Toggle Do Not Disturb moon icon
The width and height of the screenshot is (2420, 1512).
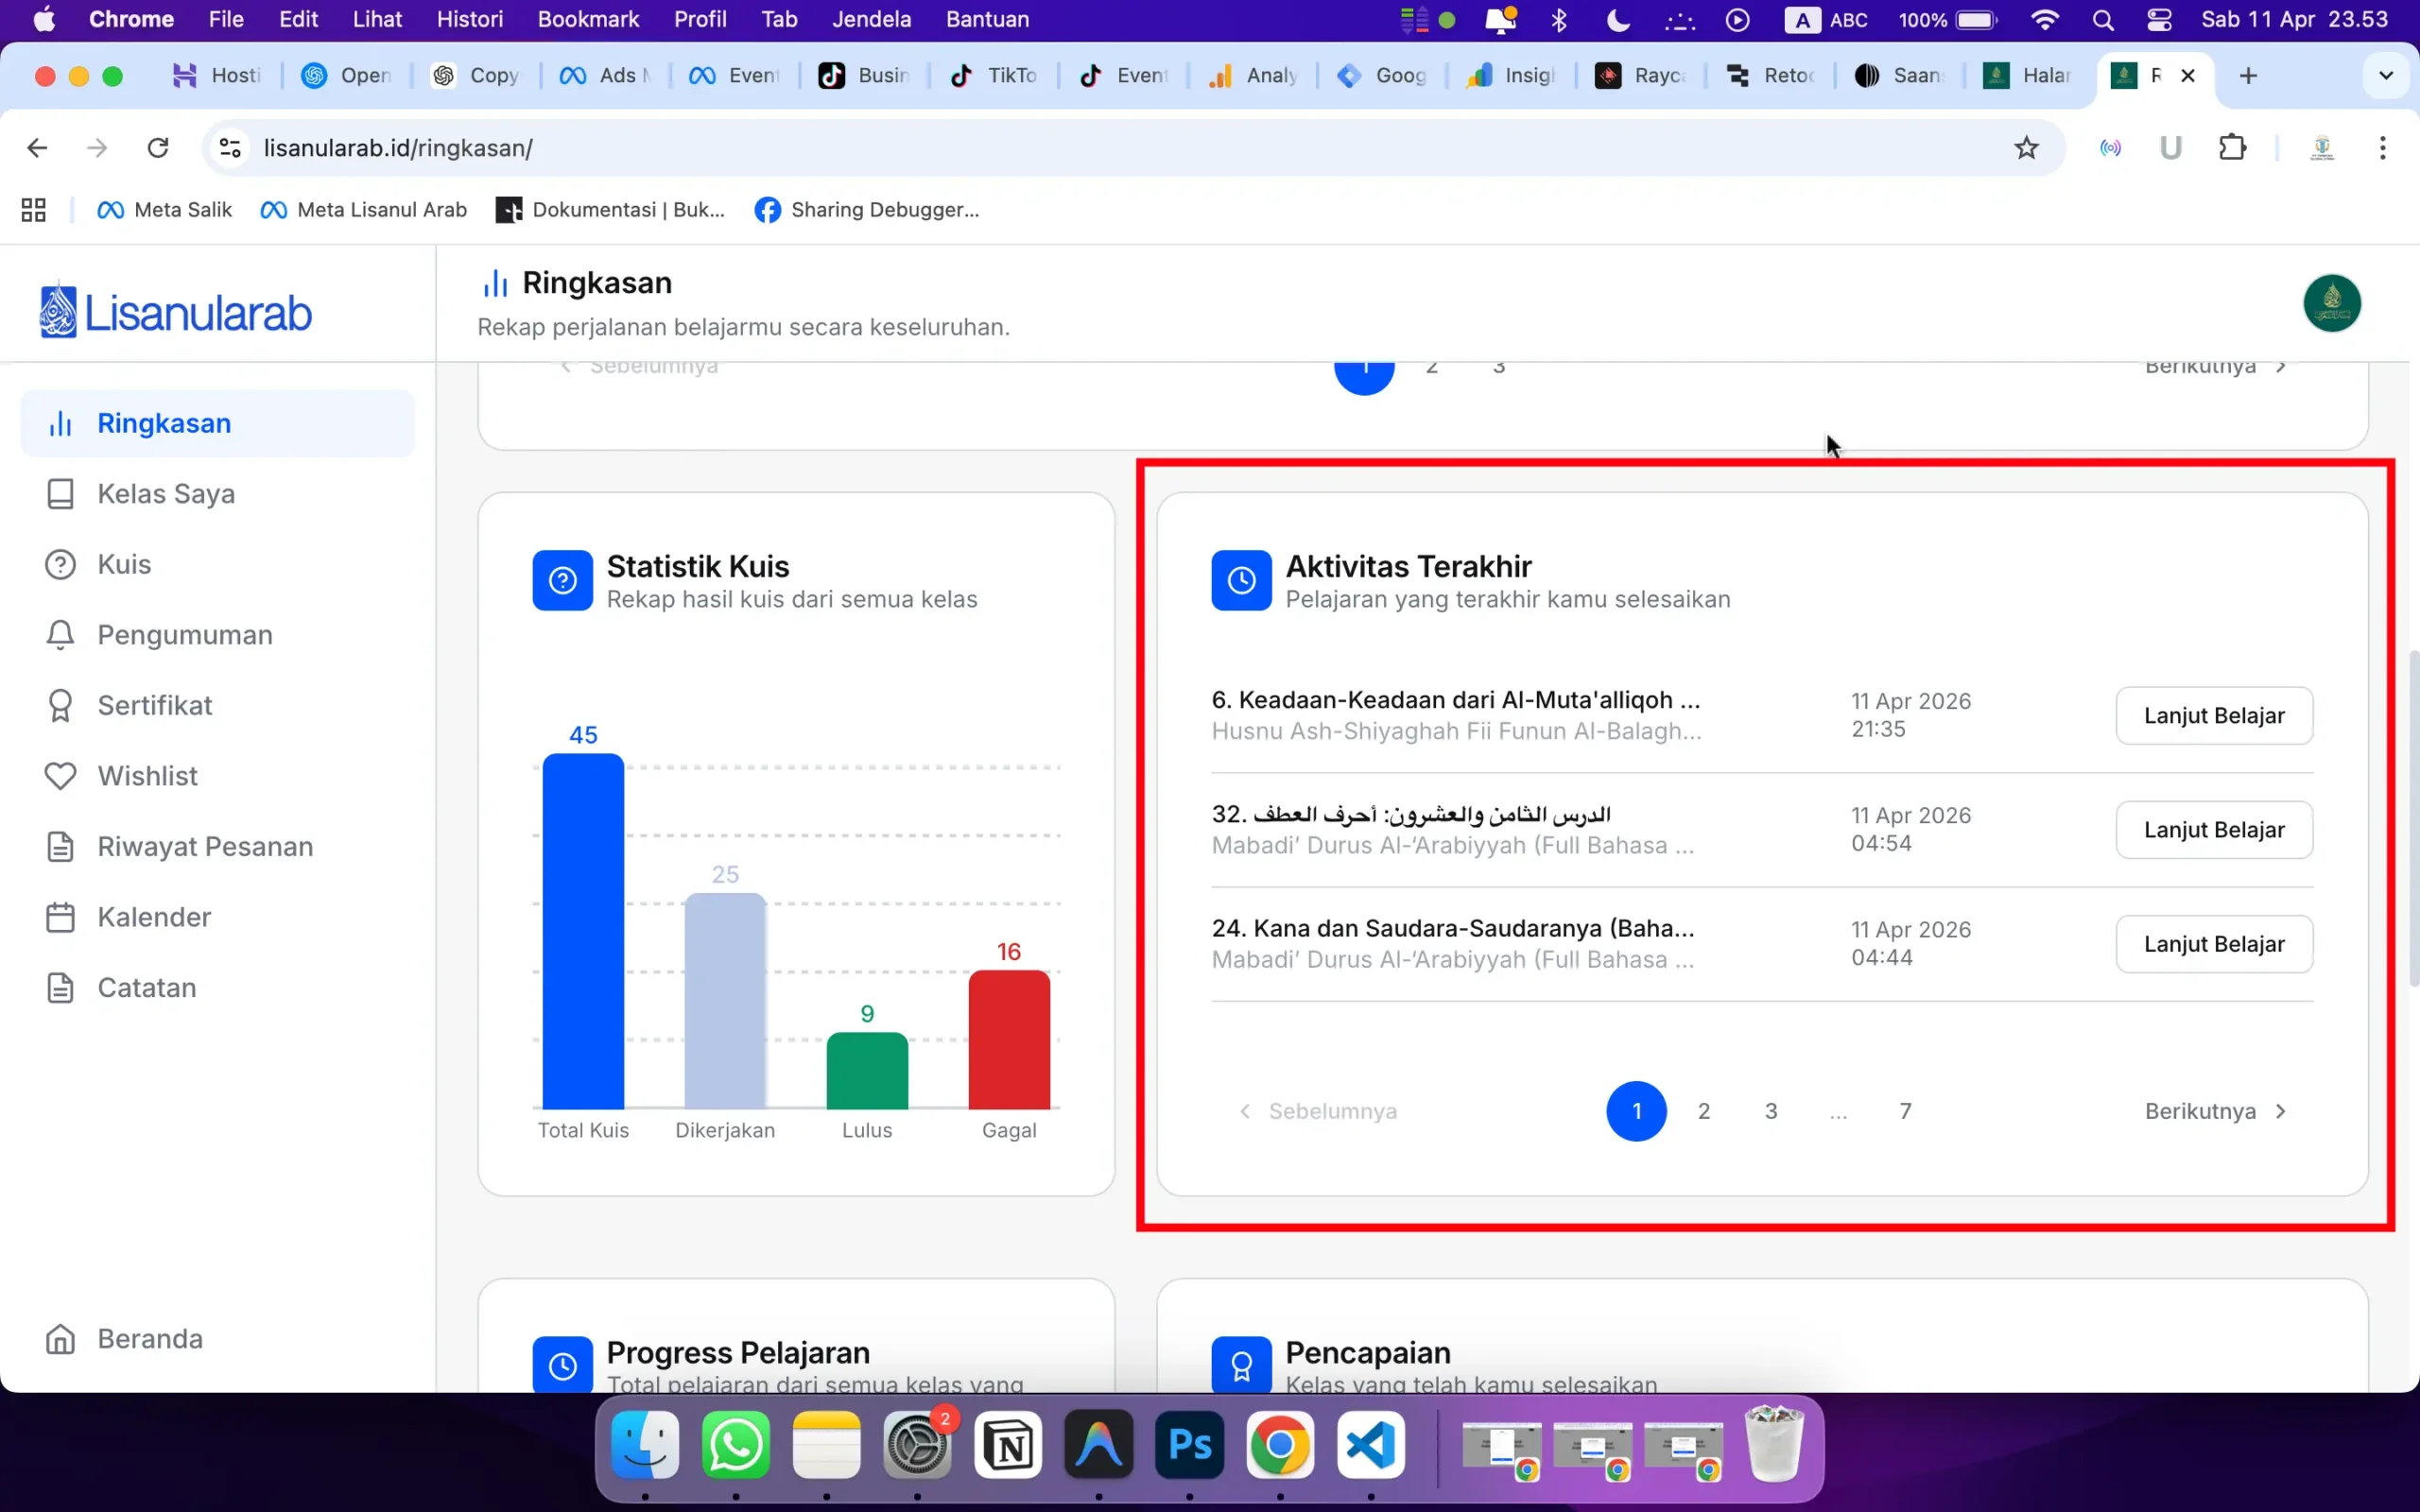point(1617,20)
